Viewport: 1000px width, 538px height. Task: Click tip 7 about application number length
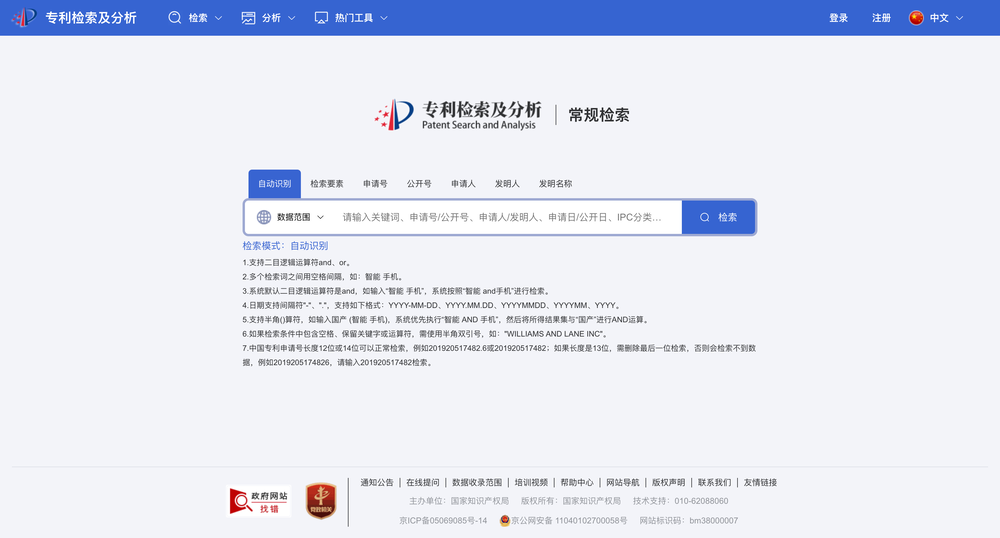[499, 355]
